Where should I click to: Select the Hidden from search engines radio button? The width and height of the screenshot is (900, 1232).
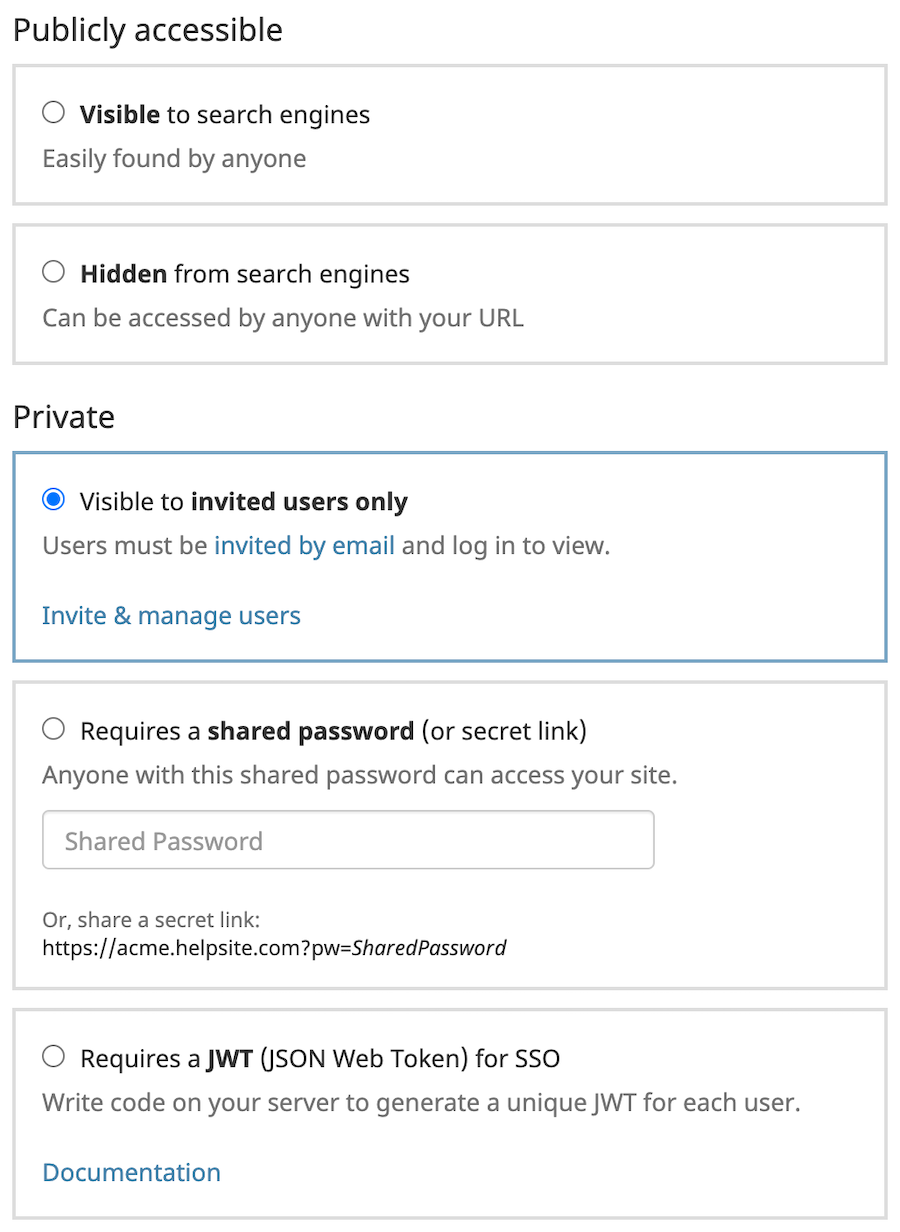pos(53,272)
